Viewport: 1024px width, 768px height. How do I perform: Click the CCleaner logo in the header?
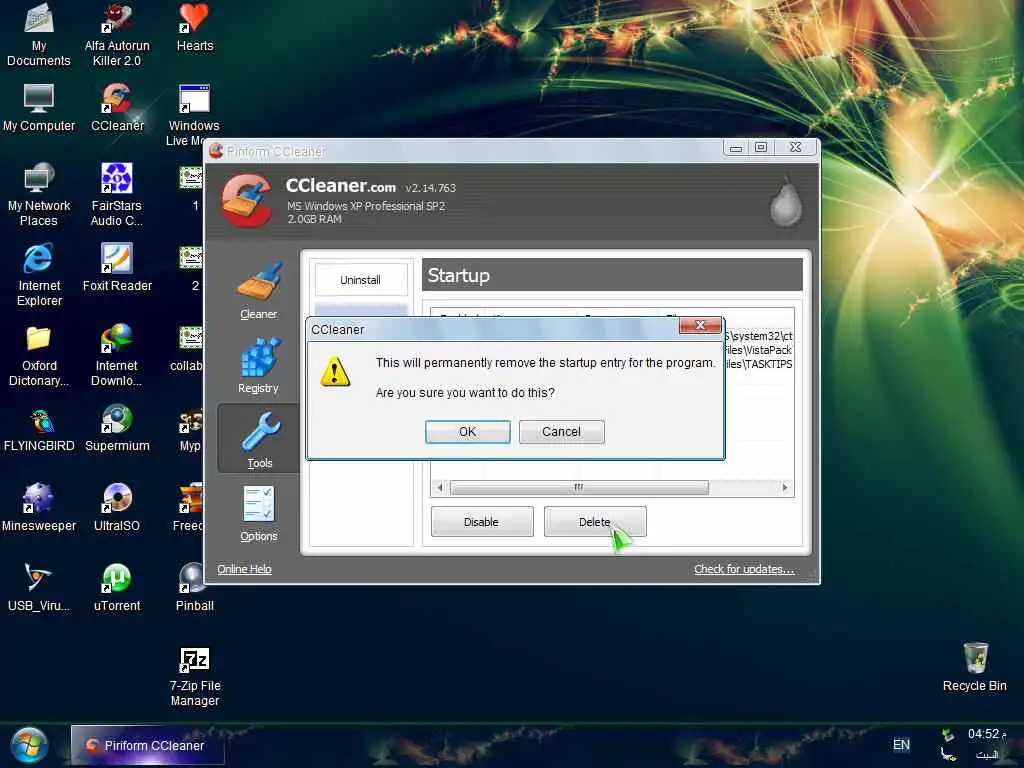click(x=248, y=200)
